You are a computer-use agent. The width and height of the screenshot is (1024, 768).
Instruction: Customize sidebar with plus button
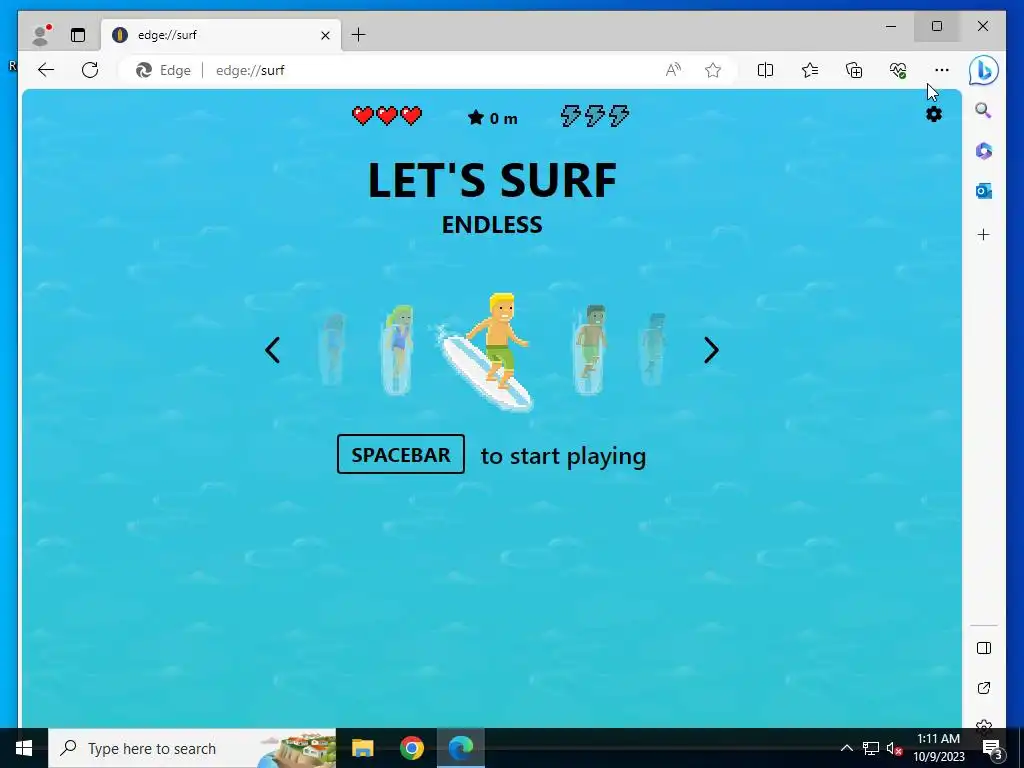(984, 234)
